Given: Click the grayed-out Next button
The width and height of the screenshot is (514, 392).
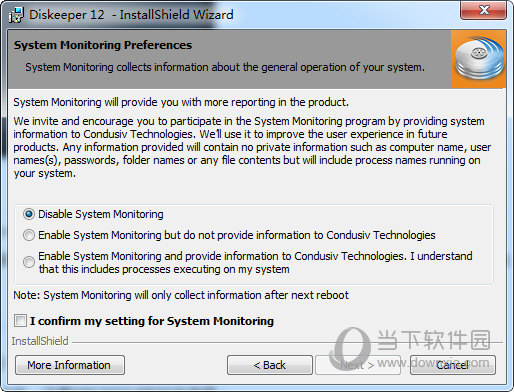Looking at the screenshot, I should 358,365.
